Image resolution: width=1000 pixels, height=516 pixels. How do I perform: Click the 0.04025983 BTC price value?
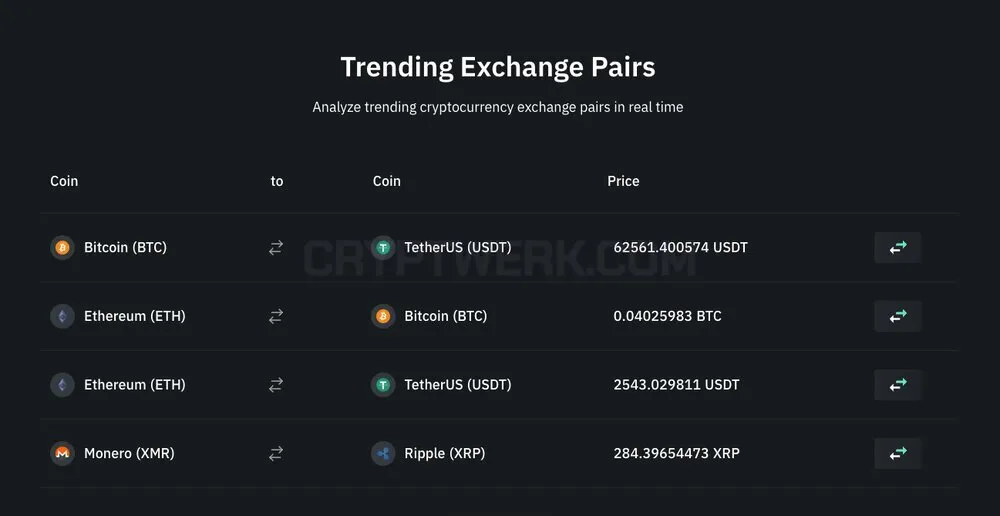667,316
